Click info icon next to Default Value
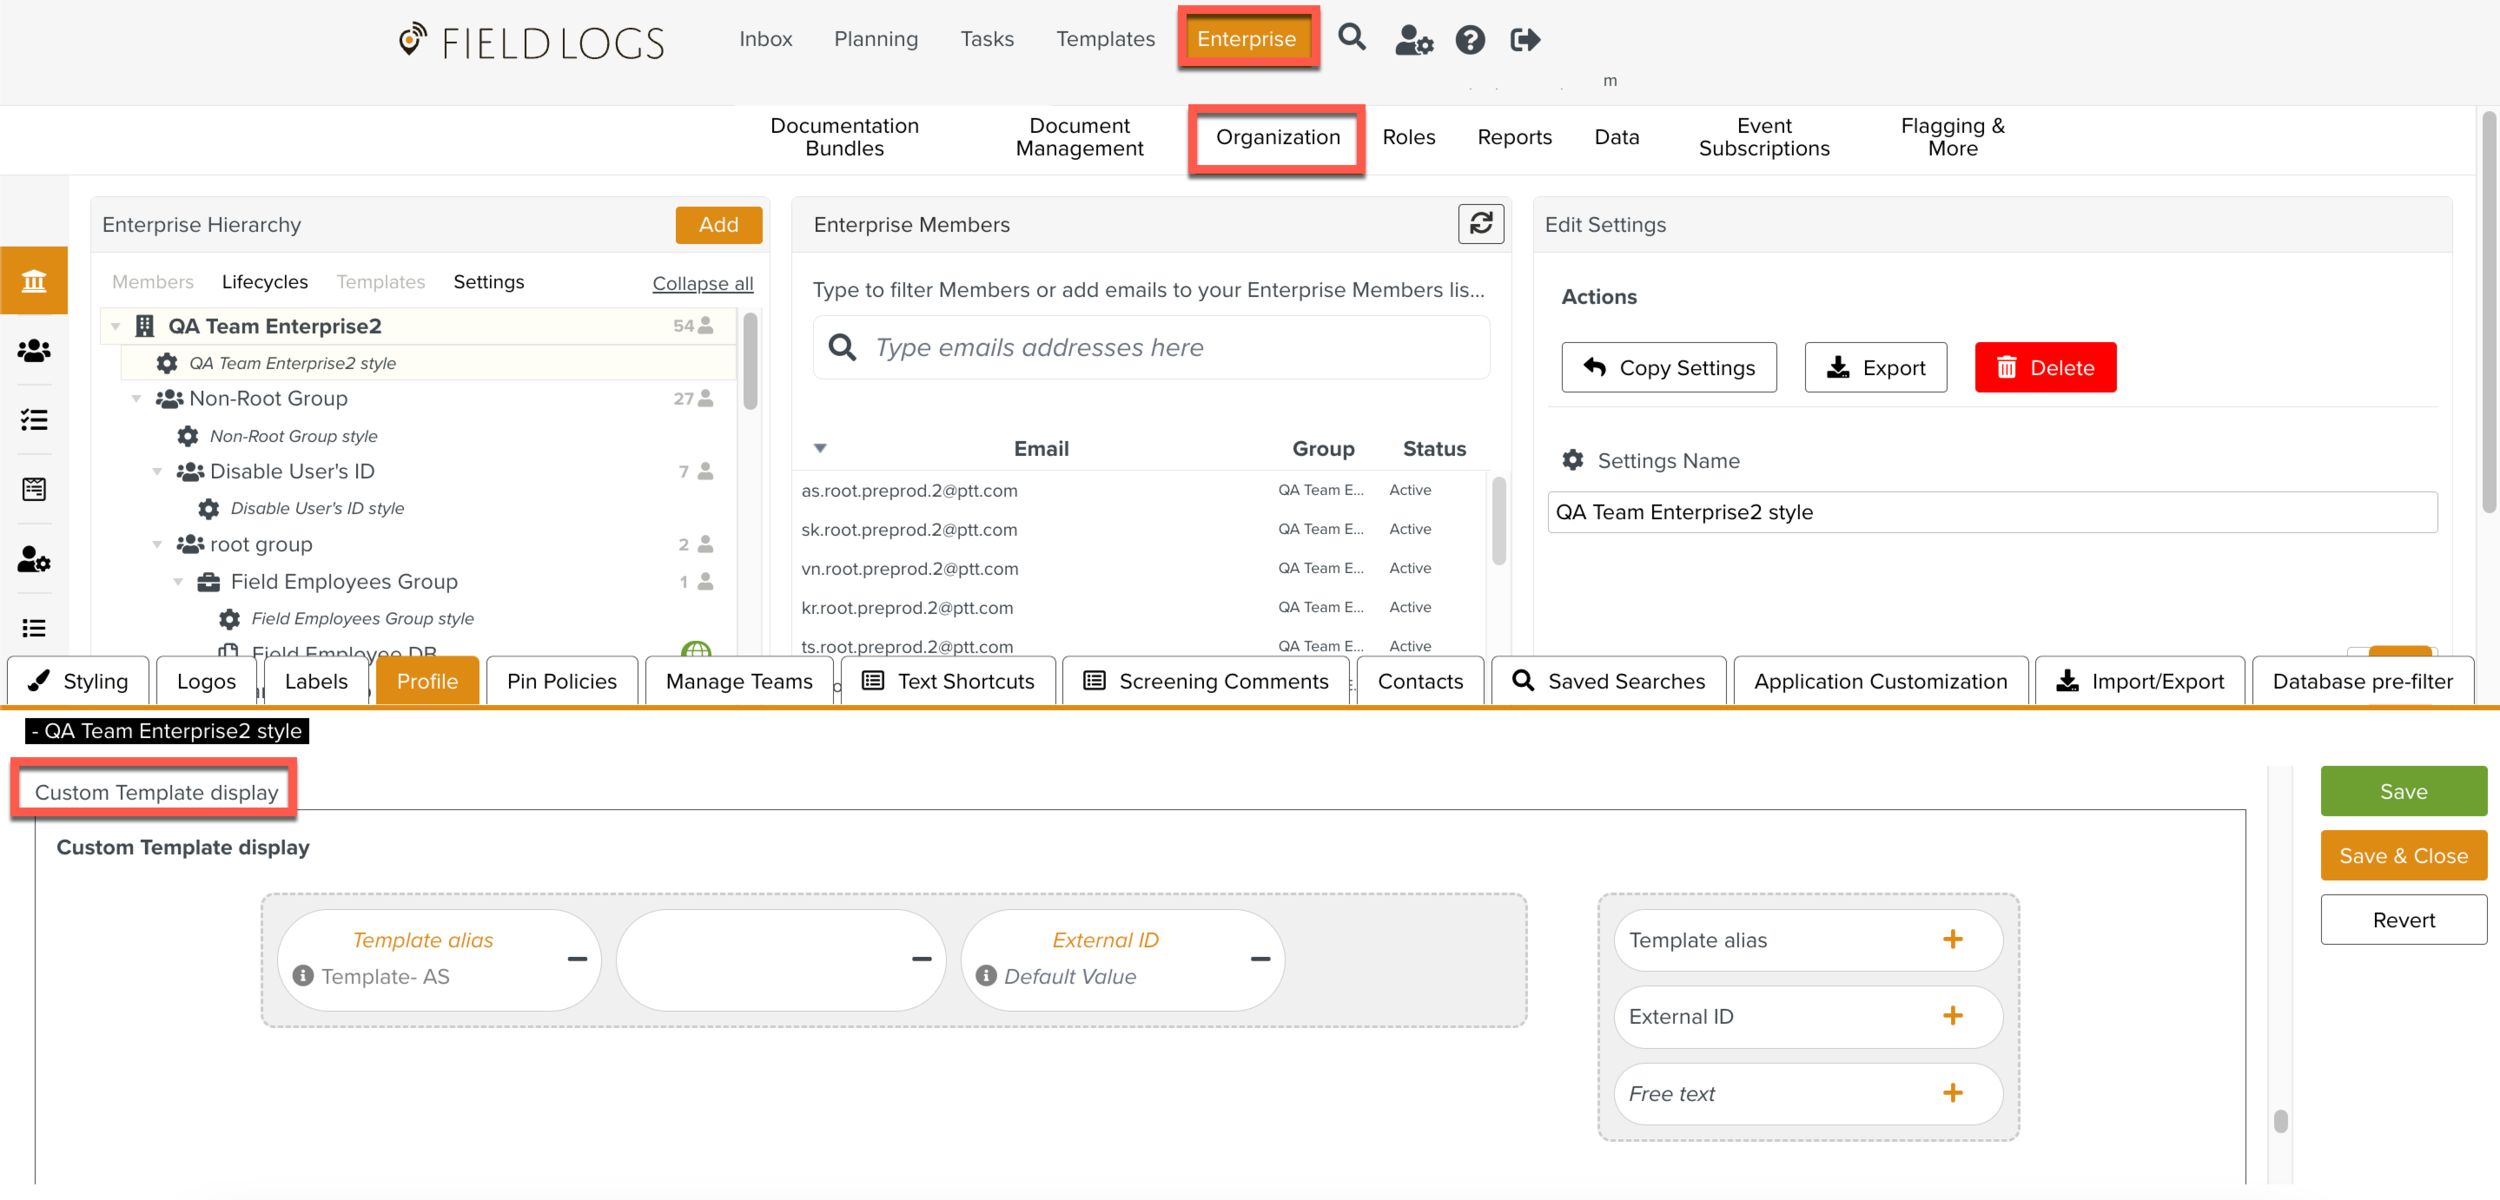This screenshot has width=2500, height=1200. click(x=986, y=976)
